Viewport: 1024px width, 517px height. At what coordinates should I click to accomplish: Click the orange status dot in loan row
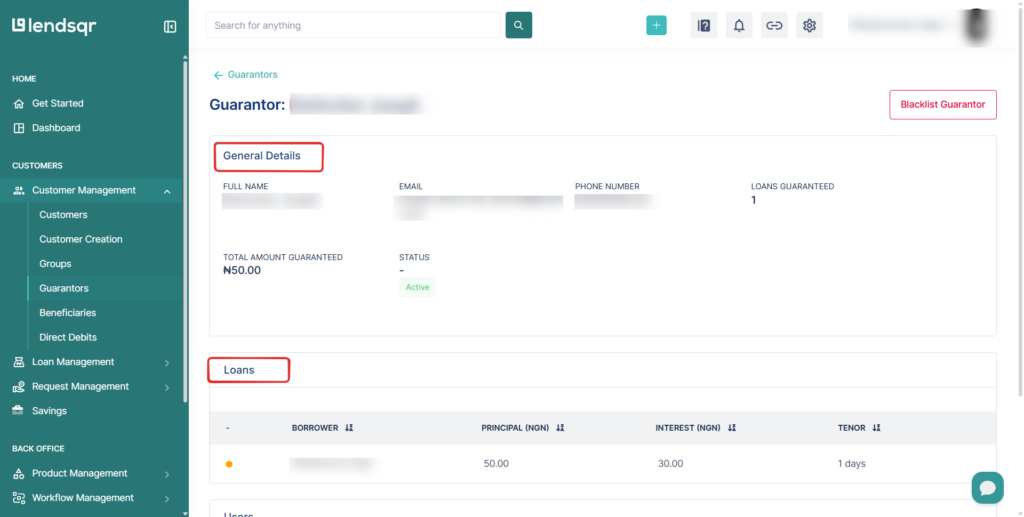[x=229, y=464]
